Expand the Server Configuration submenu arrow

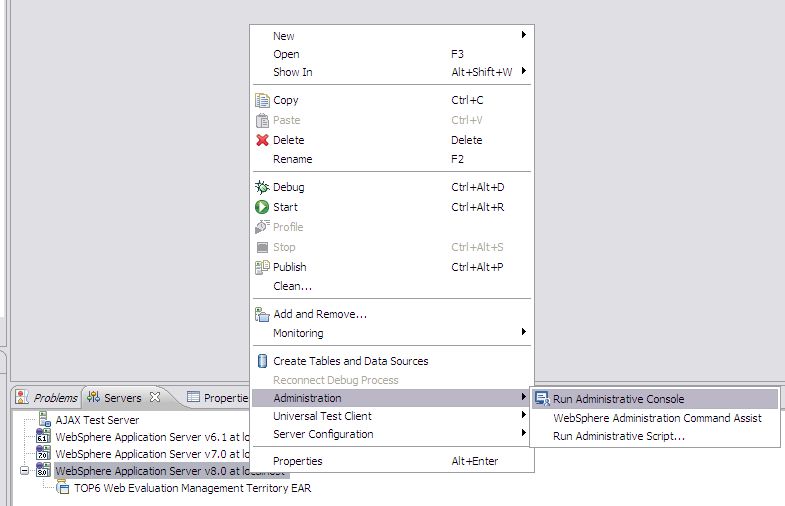point(524,432)
